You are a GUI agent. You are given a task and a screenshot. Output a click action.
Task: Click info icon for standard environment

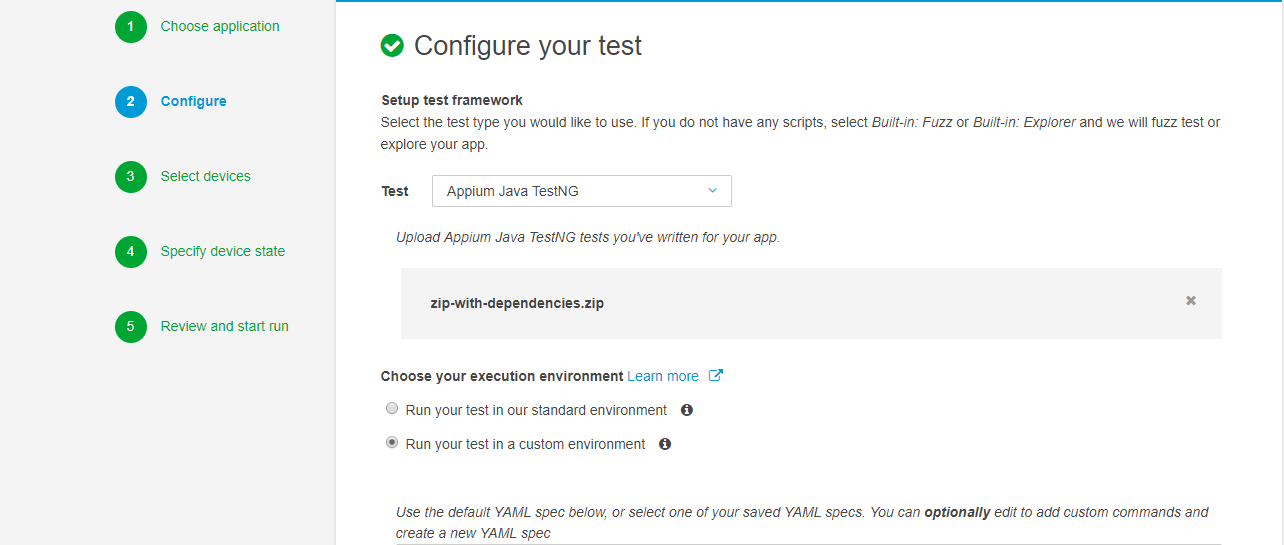pyautogui.click(x=687, y=410)
